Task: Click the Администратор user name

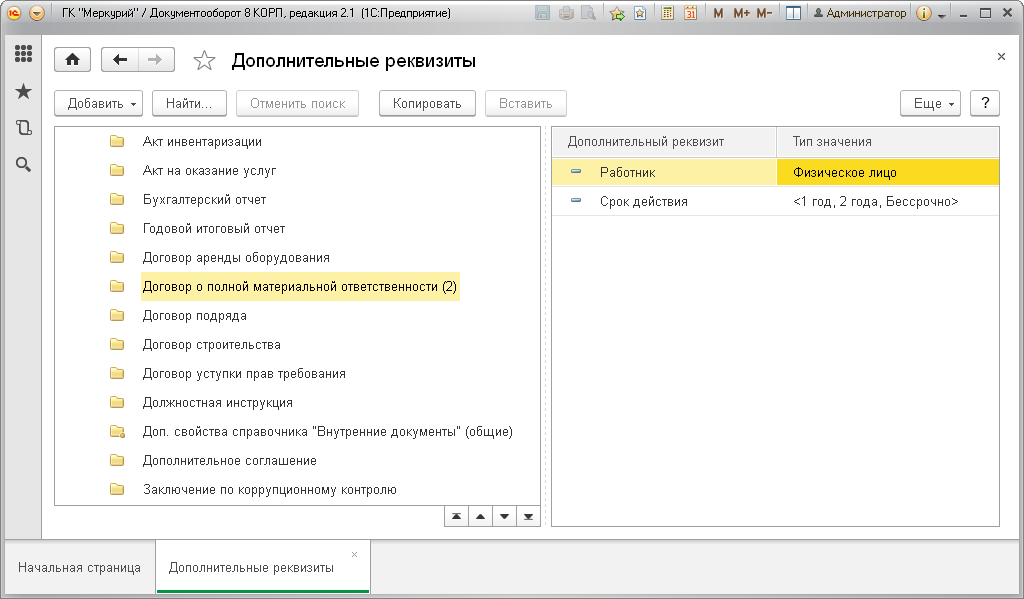Action: click(x=860, y=13)
